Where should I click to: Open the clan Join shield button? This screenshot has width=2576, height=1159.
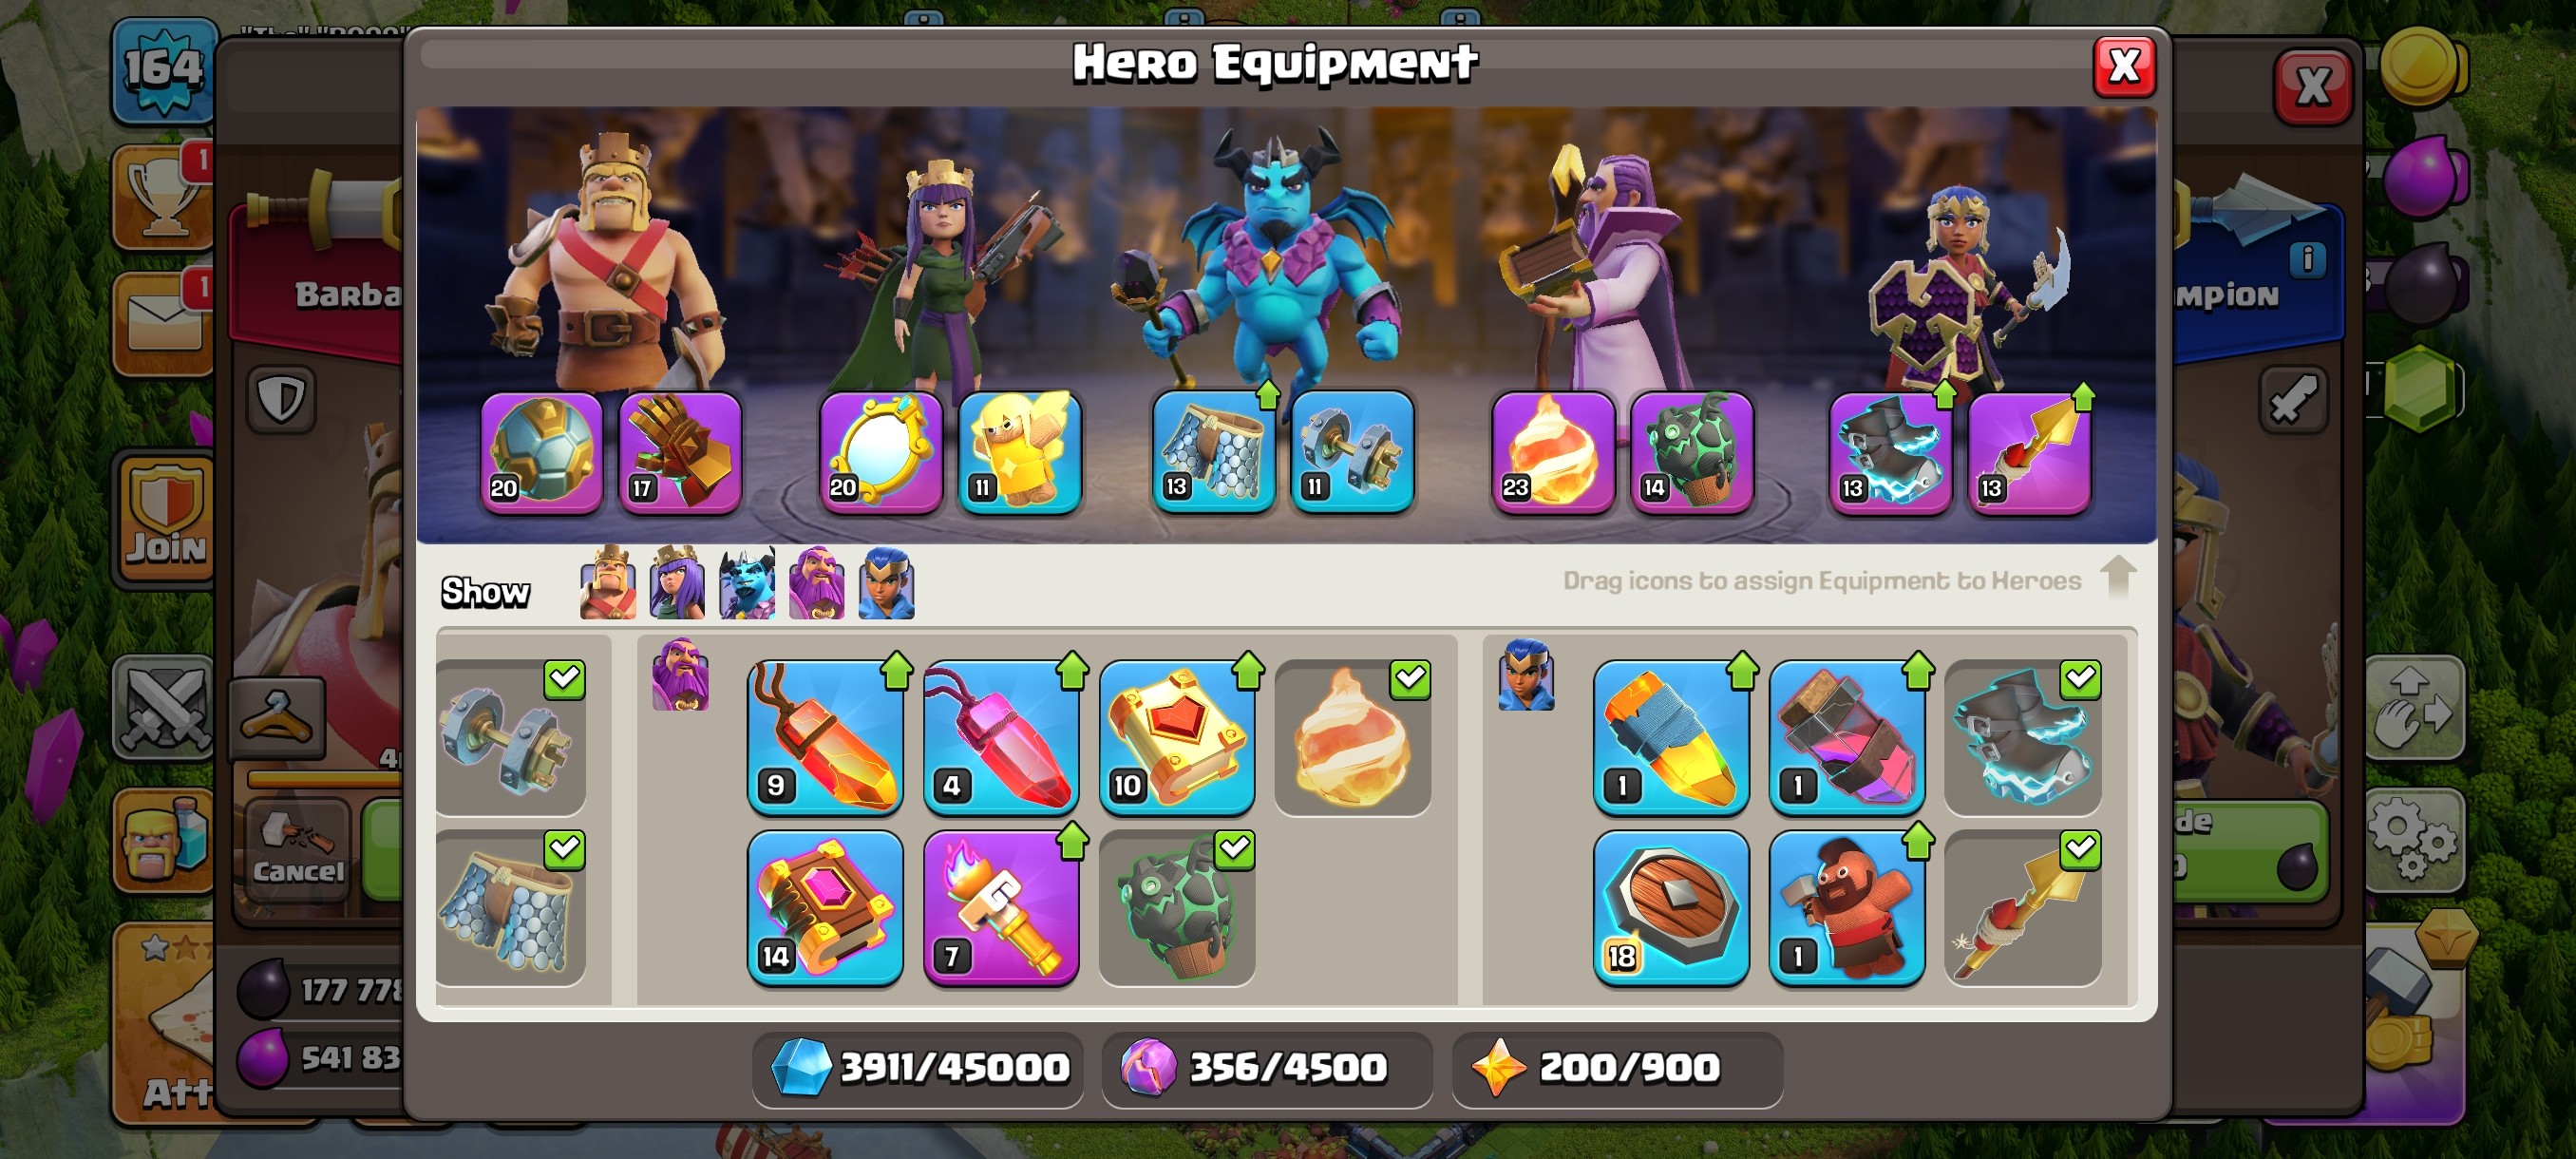(165, 518)
